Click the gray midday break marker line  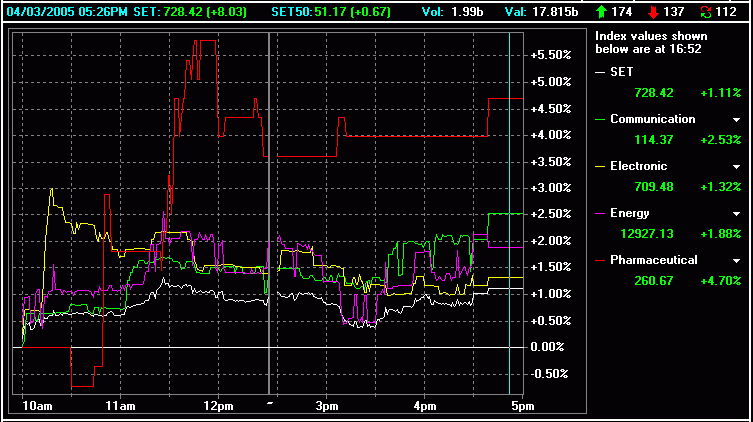[269, 214]
